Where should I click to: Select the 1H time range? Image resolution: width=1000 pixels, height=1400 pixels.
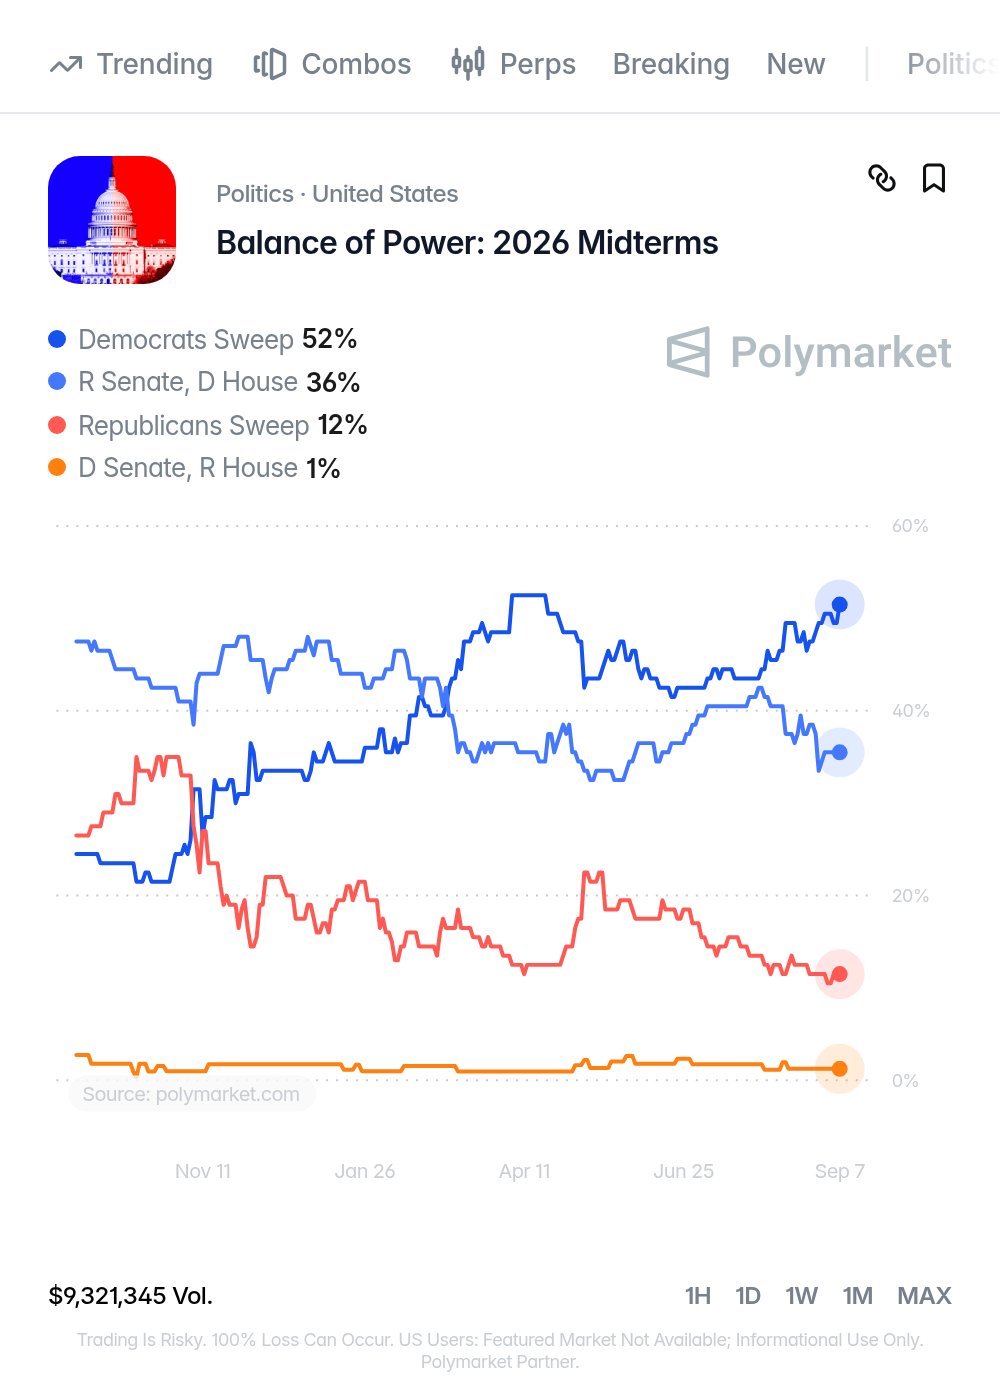[x=698, y=1296]
